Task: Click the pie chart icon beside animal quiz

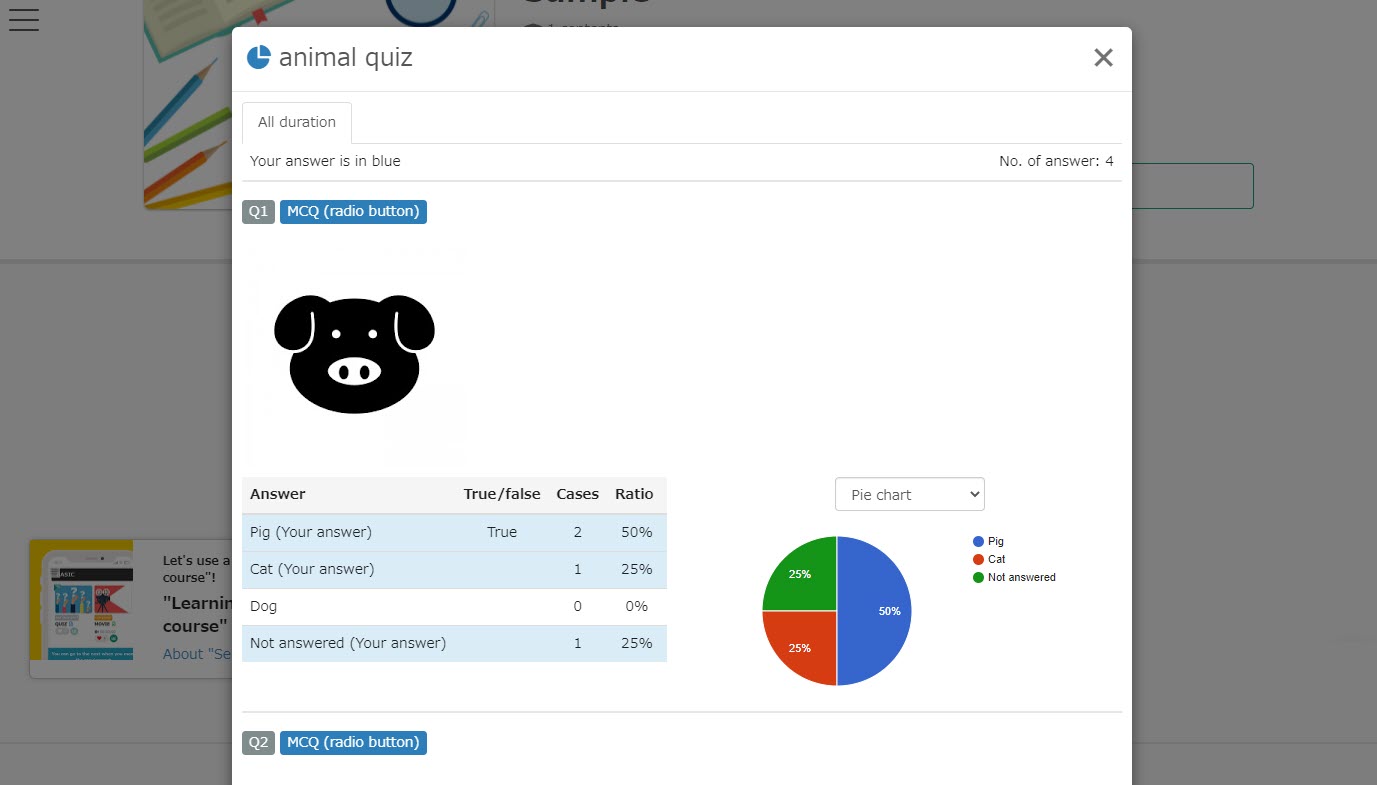Action: [258, 57]
